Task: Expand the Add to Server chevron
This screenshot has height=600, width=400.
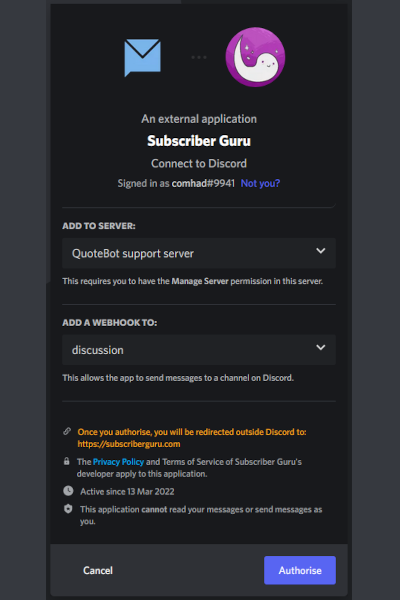Action: (x=321, y=251)
